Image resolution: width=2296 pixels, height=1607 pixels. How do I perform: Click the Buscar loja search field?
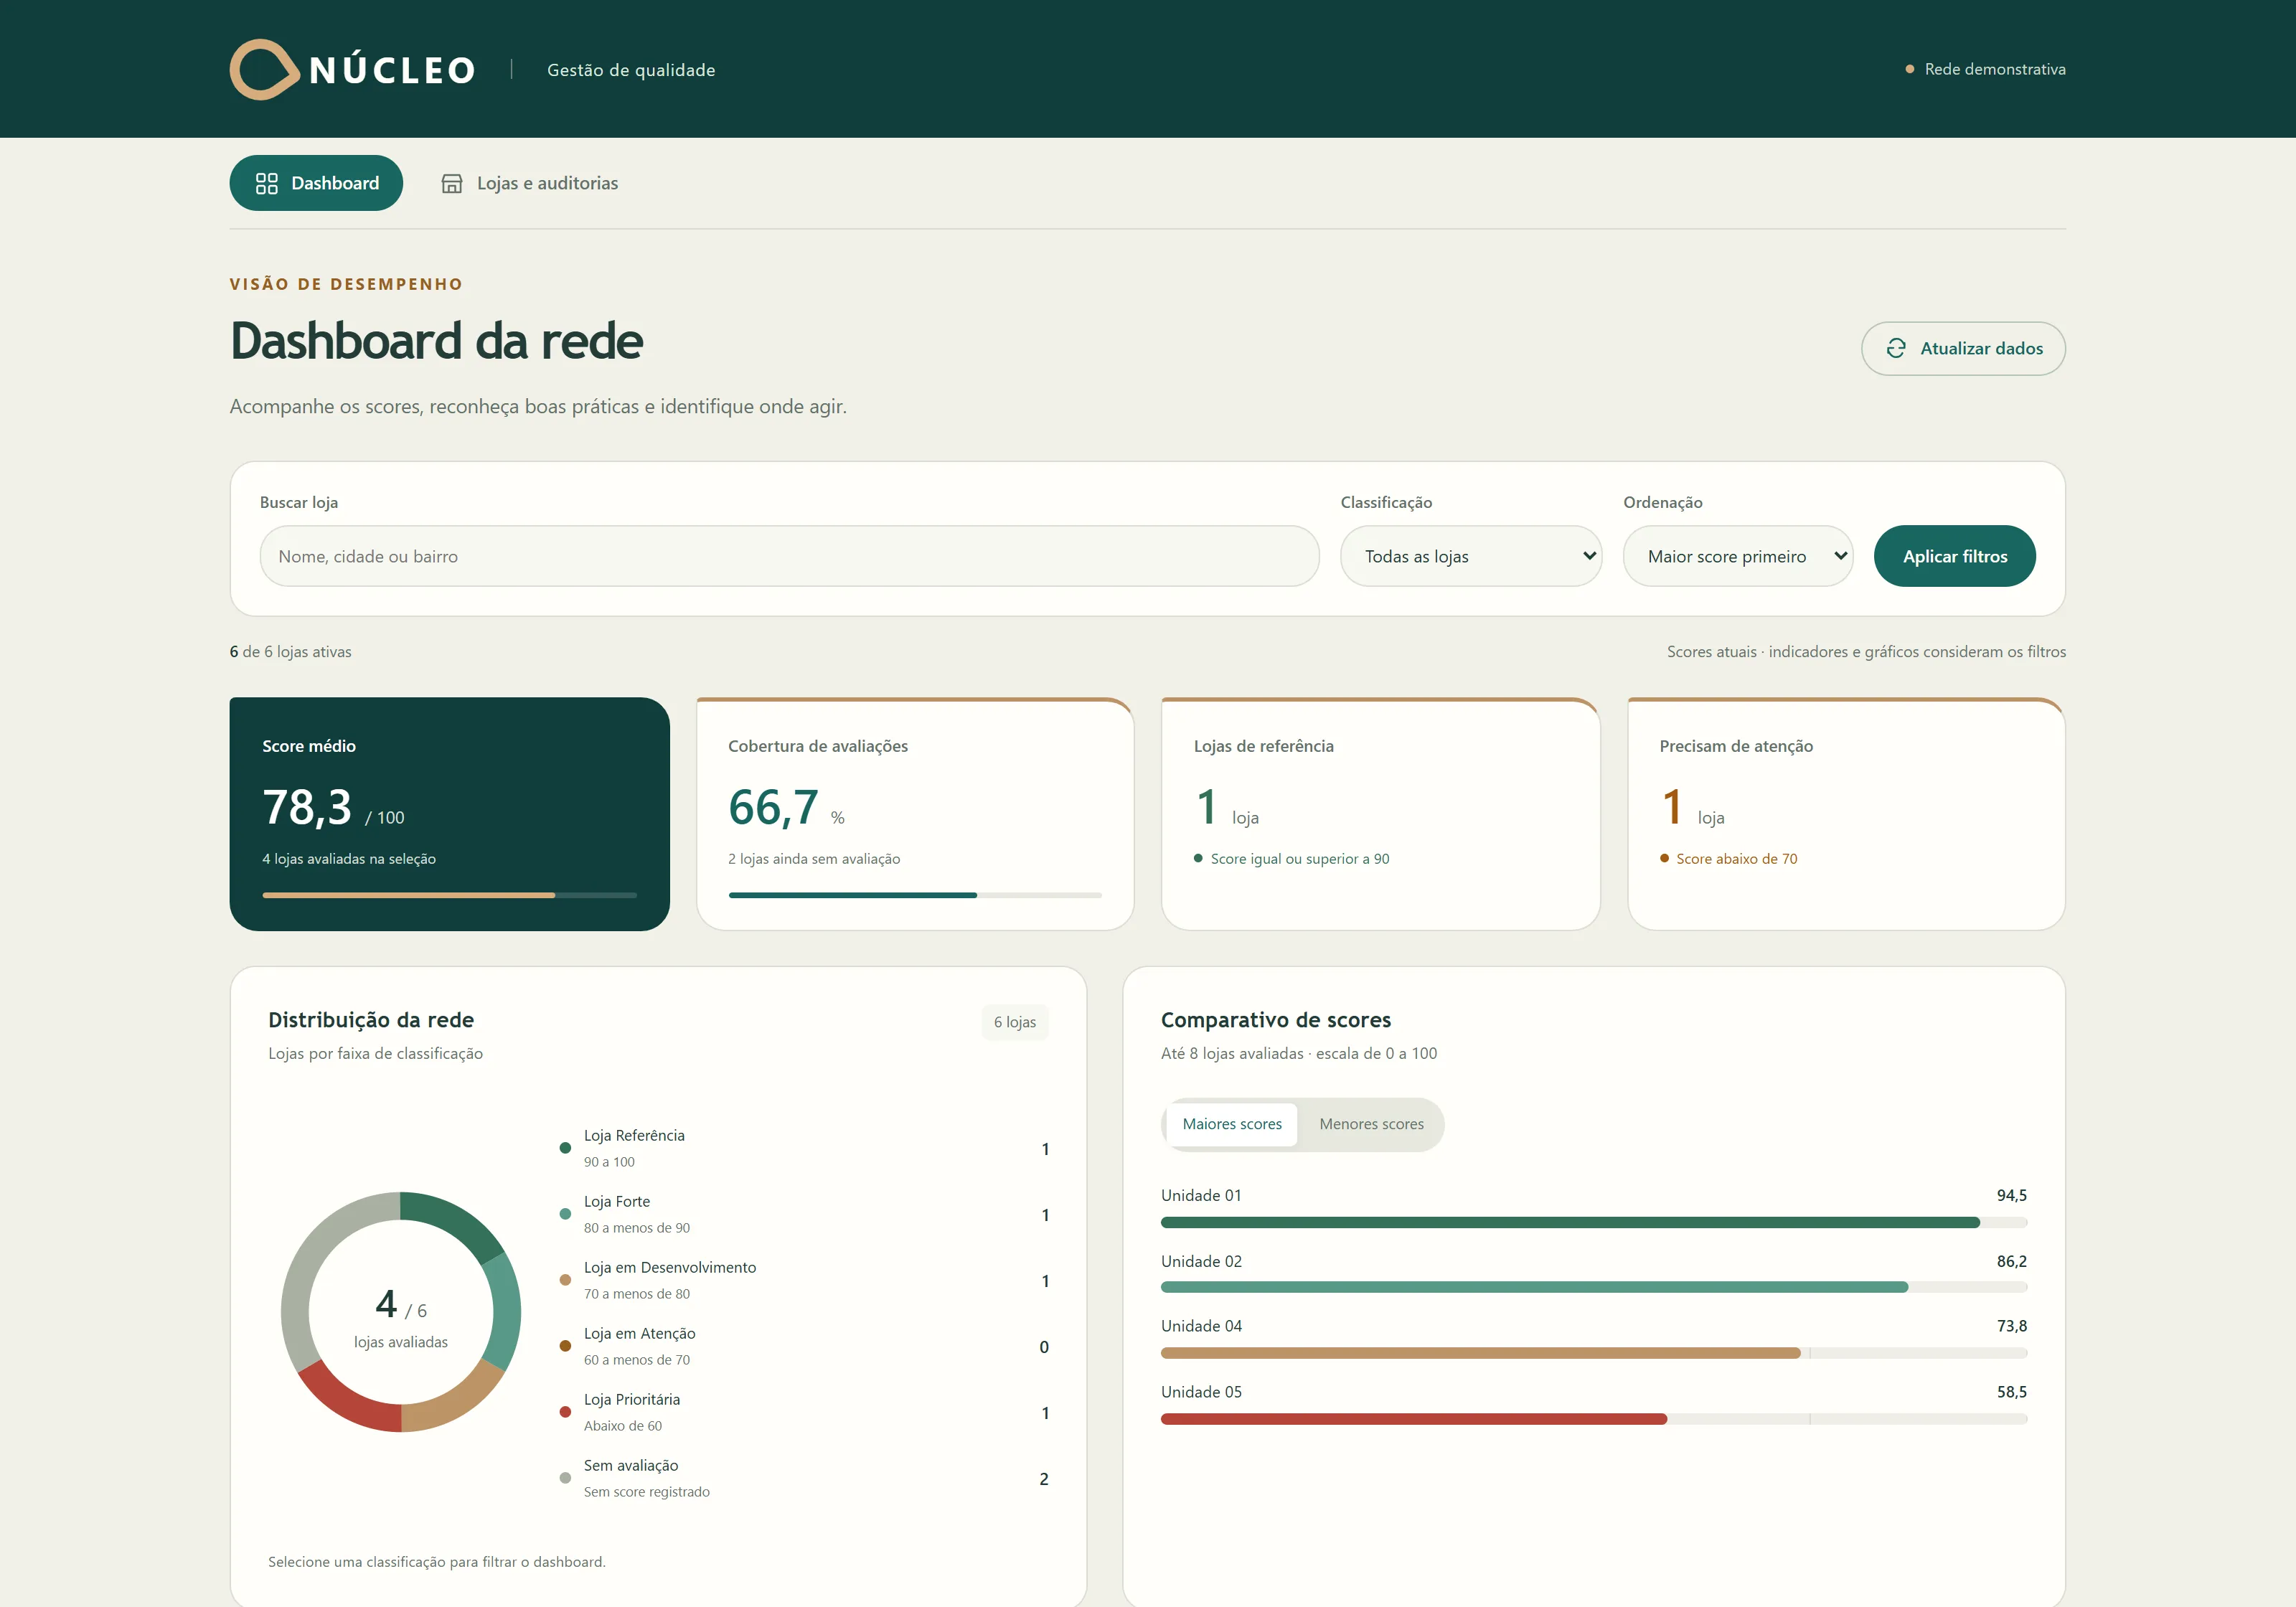tap(789, 556)
